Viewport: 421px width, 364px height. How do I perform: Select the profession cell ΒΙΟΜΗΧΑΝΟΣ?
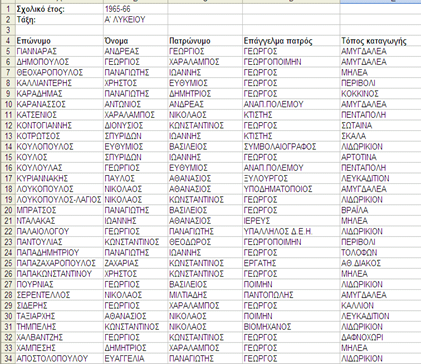click(x=291, y=327)
